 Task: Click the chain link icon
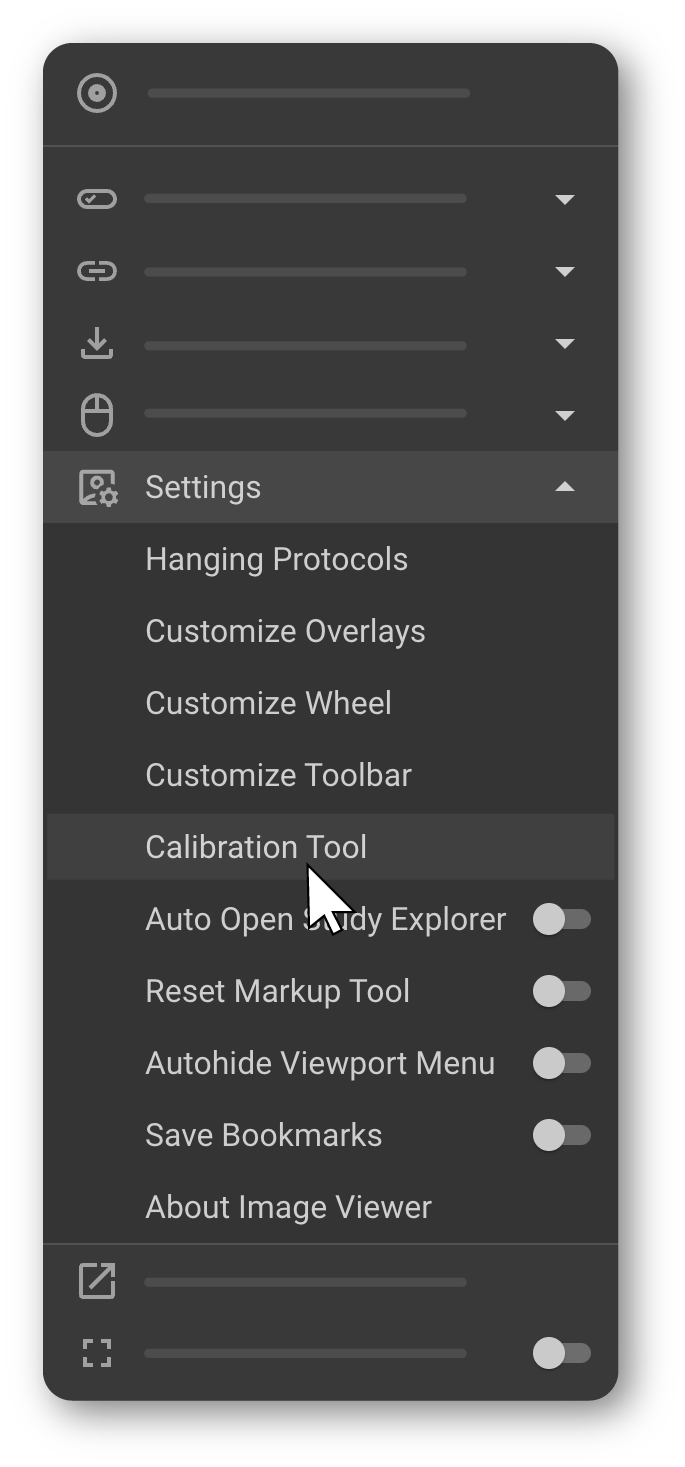[x=97, y=271]
